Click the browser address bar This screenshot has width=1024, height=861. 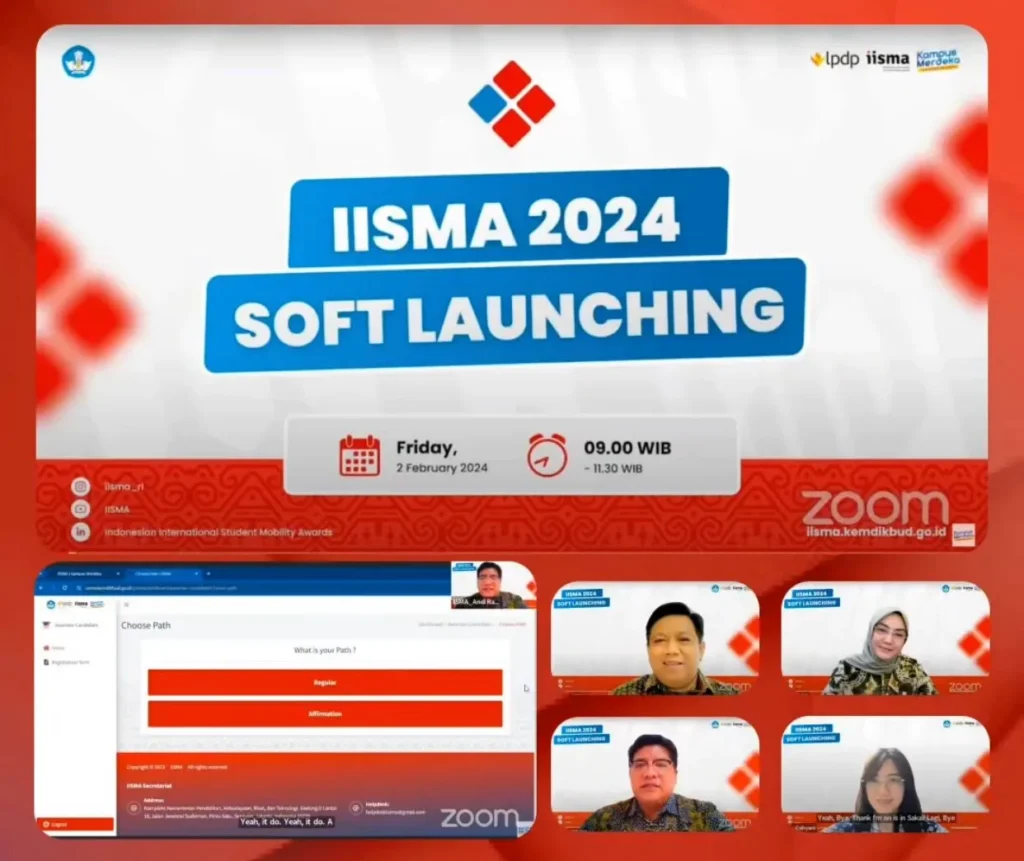(261, 588)
